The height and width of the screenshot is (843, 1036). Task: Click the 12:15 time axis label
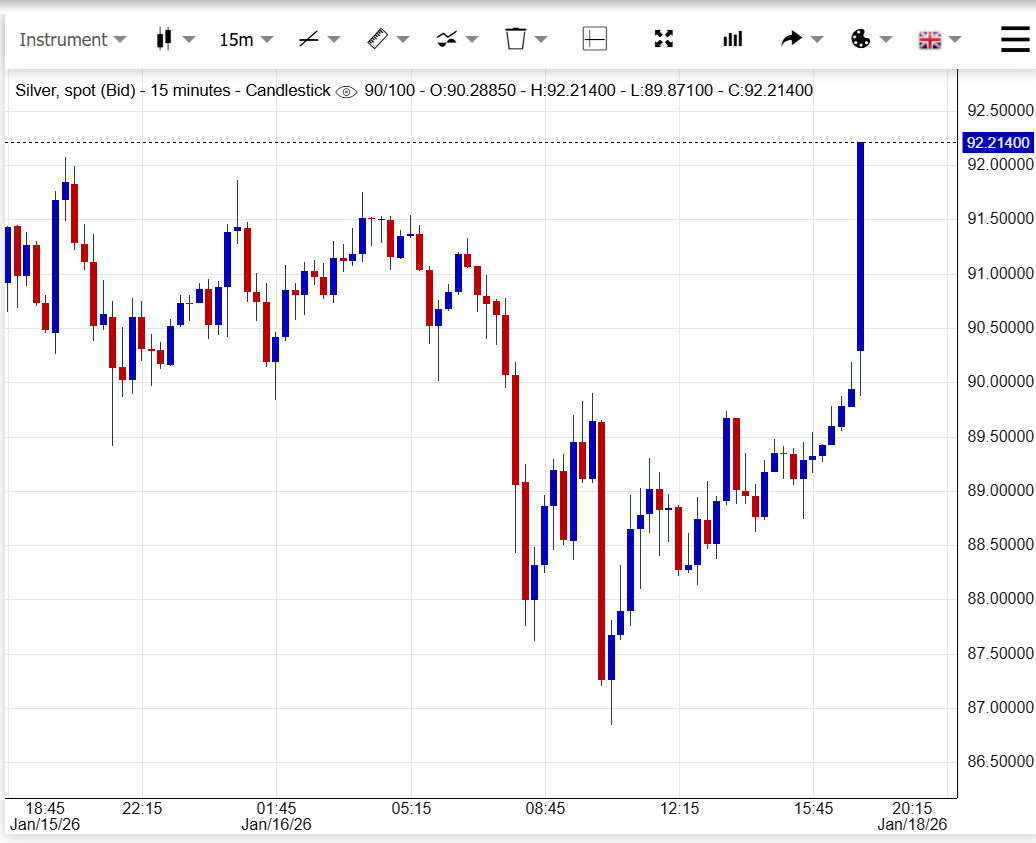tap(679, 808)
